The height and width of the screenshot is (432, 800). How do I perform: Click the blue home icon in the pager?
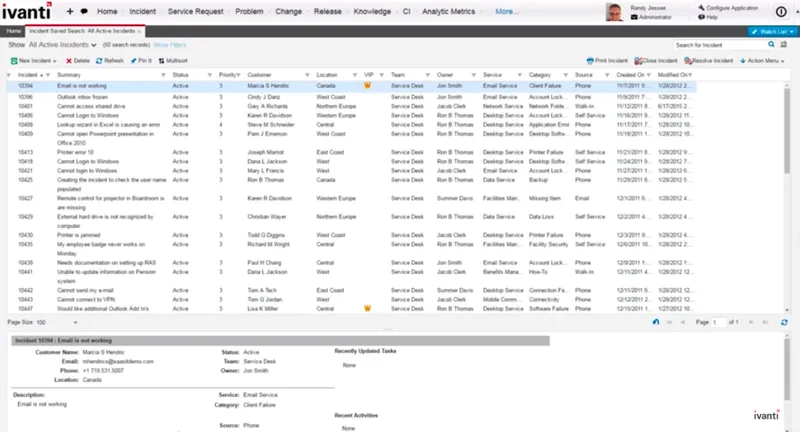coord(656,322)
